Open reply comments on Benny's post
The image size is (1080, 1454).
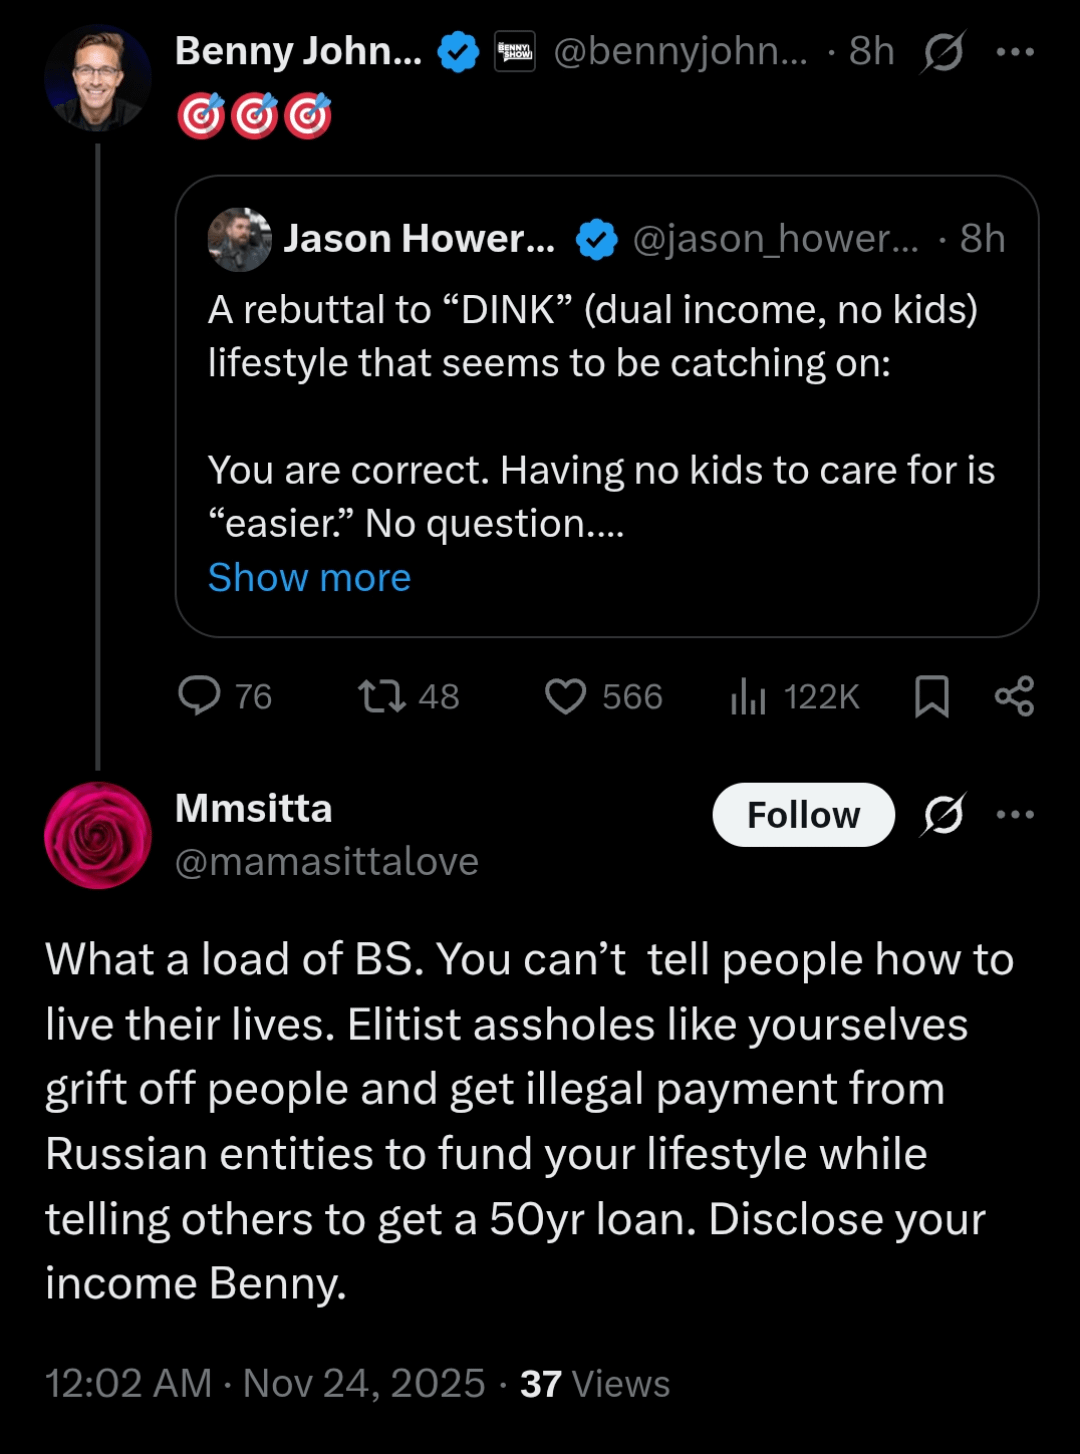200,696
